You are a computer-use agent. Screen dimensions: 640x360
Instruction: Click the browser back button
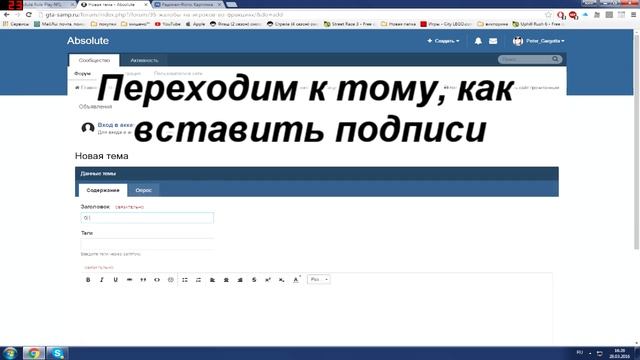click(7, 15)
